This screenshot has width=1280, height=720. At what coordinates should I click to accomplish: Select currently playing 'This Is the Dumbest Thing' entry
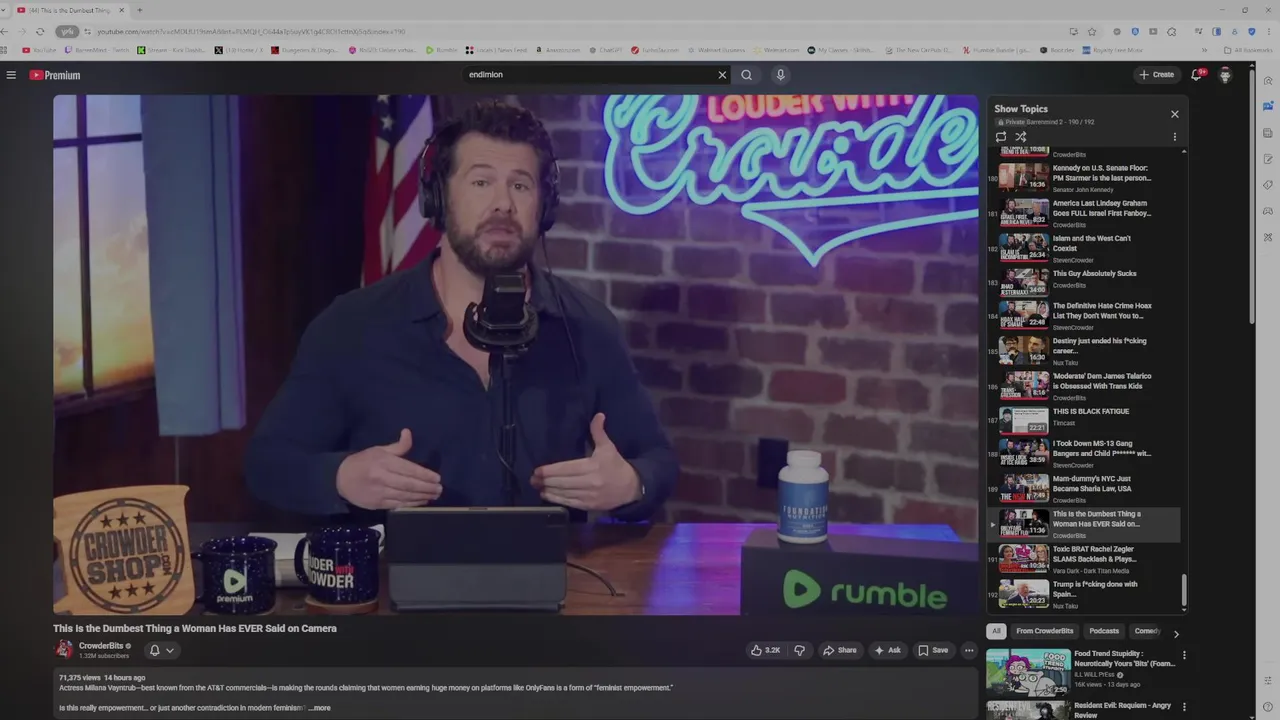pyautogui.click(x=1084, y=524)
